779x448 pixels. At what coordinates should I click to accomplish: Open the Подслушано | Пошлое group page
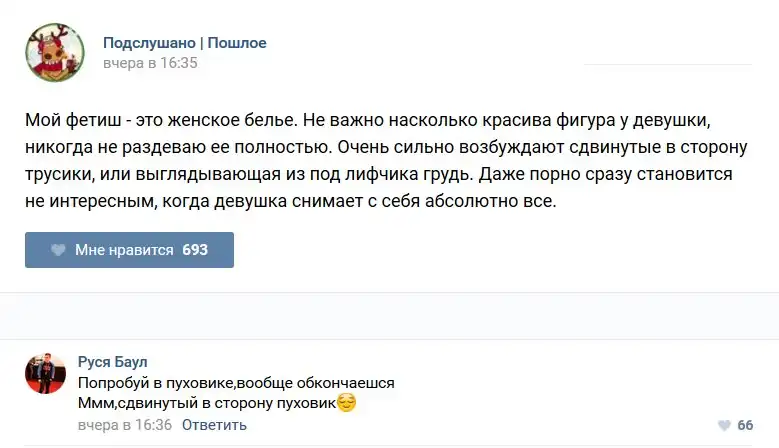click(x=184, y=43)
